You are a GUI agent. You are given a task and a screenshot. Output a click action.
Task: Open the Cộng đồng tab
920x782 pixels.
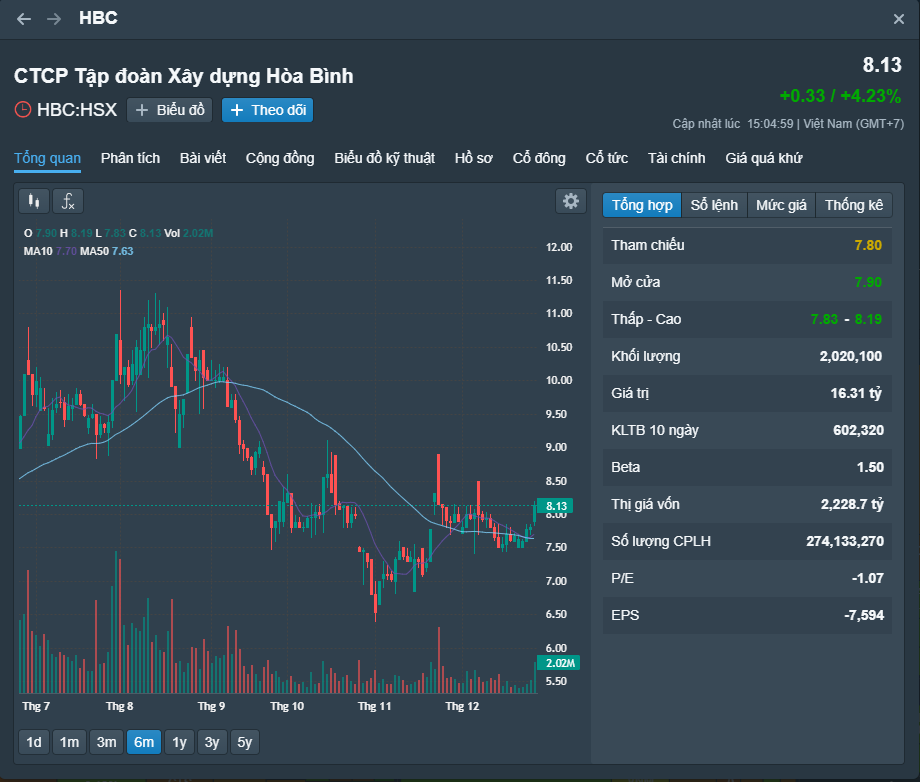pos(280,158)
